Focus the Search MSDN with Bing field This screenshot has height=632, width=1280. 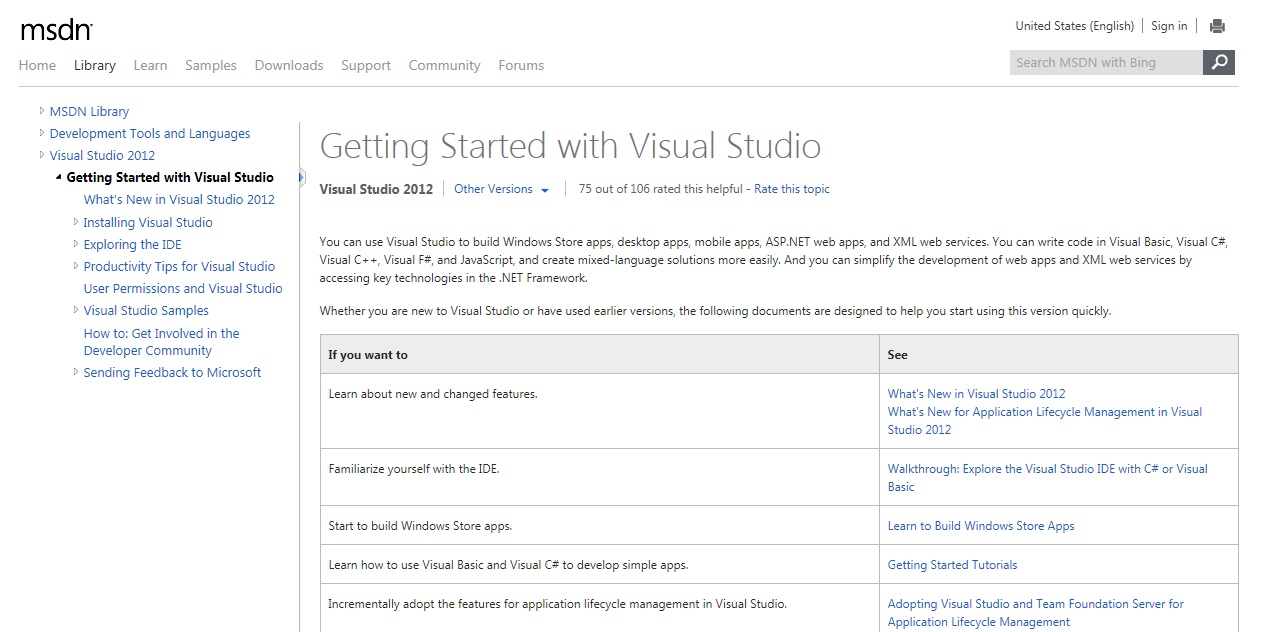coord(1105,62)
